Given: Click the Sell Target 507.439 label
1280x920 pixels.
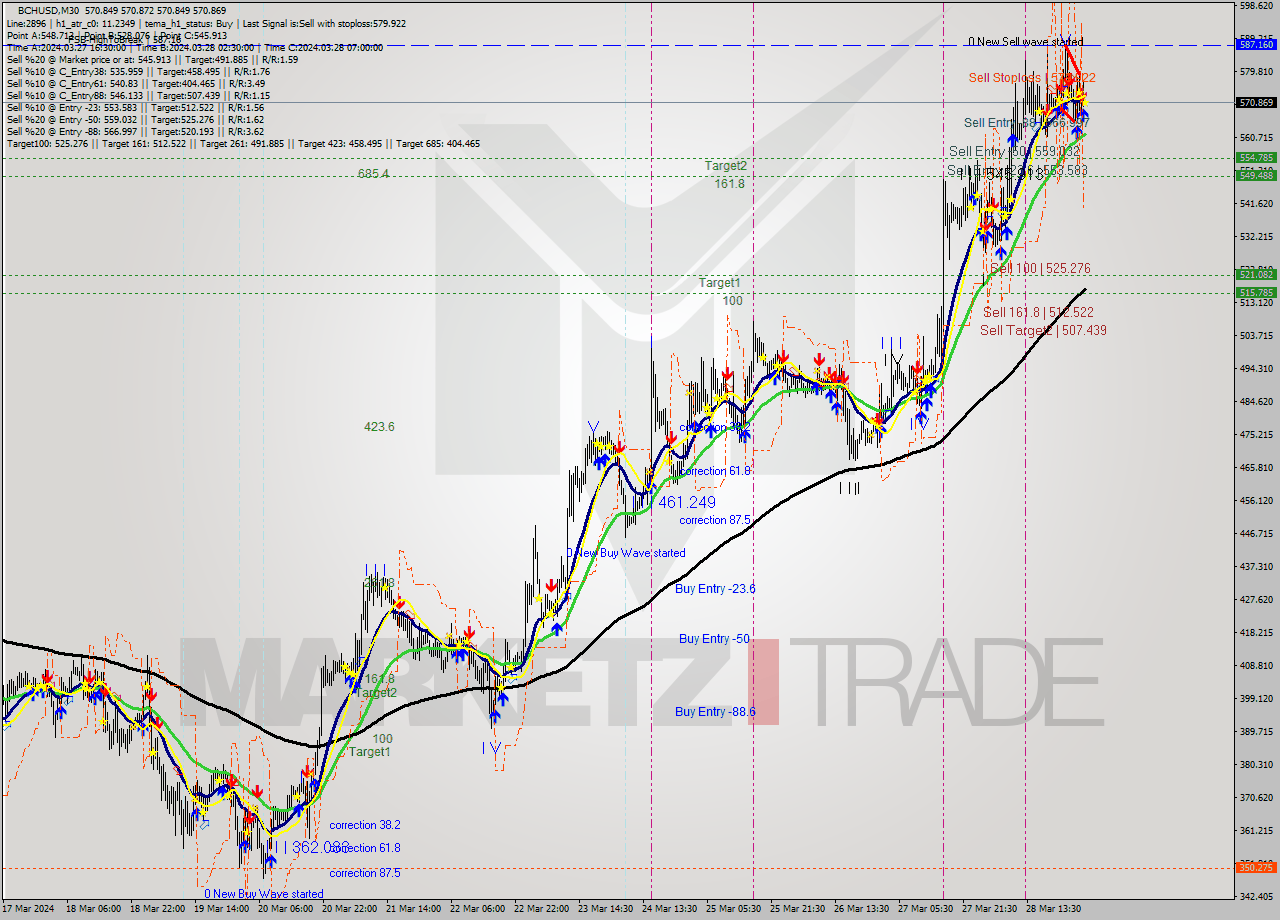Looking at the screenshot, I should [x=1043, y=330].
